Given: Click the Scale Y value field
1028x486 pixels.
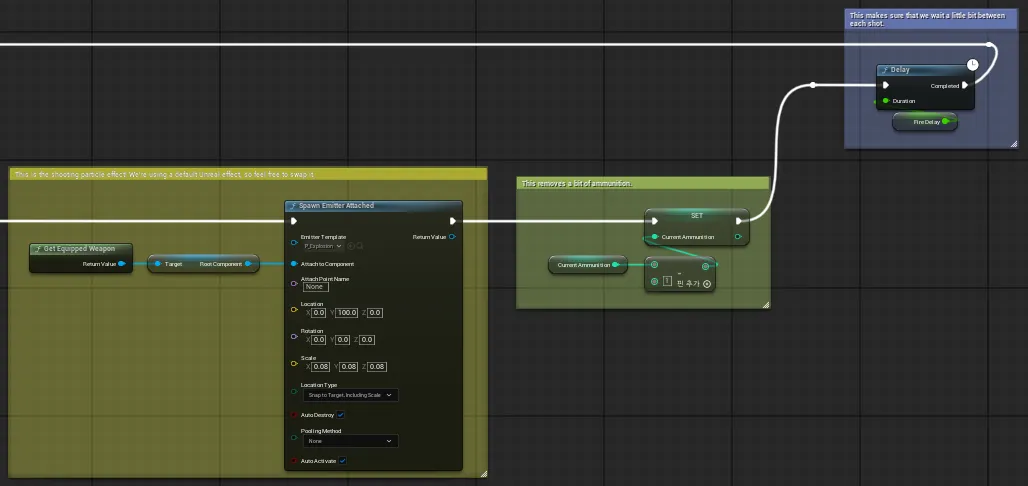Looking at the screenshot, I should coord(349,367).
